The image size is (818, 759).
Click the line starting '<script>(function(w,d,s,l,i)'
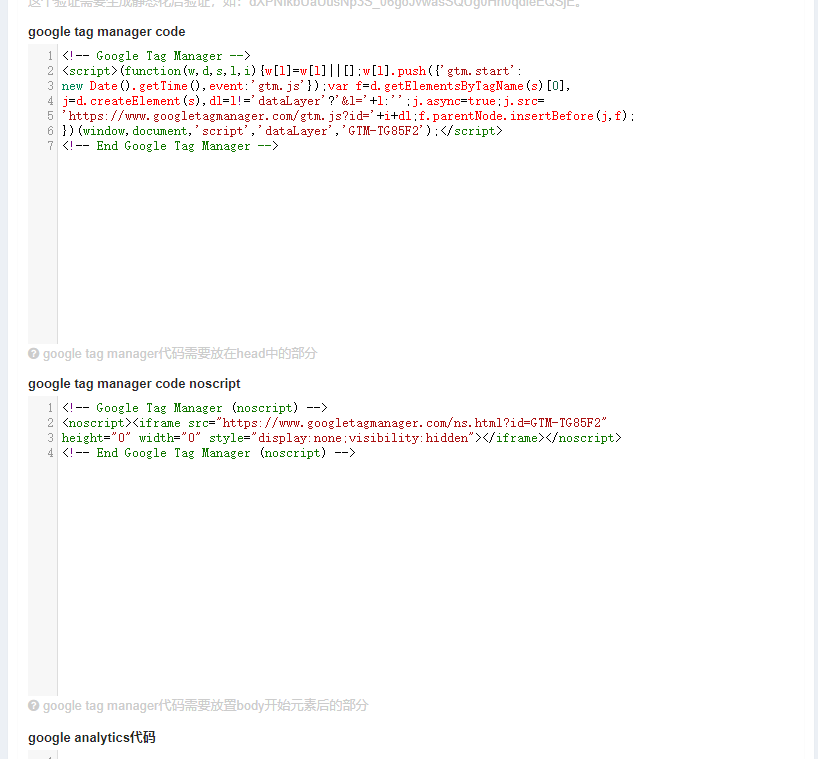click(x=292, y=71)
